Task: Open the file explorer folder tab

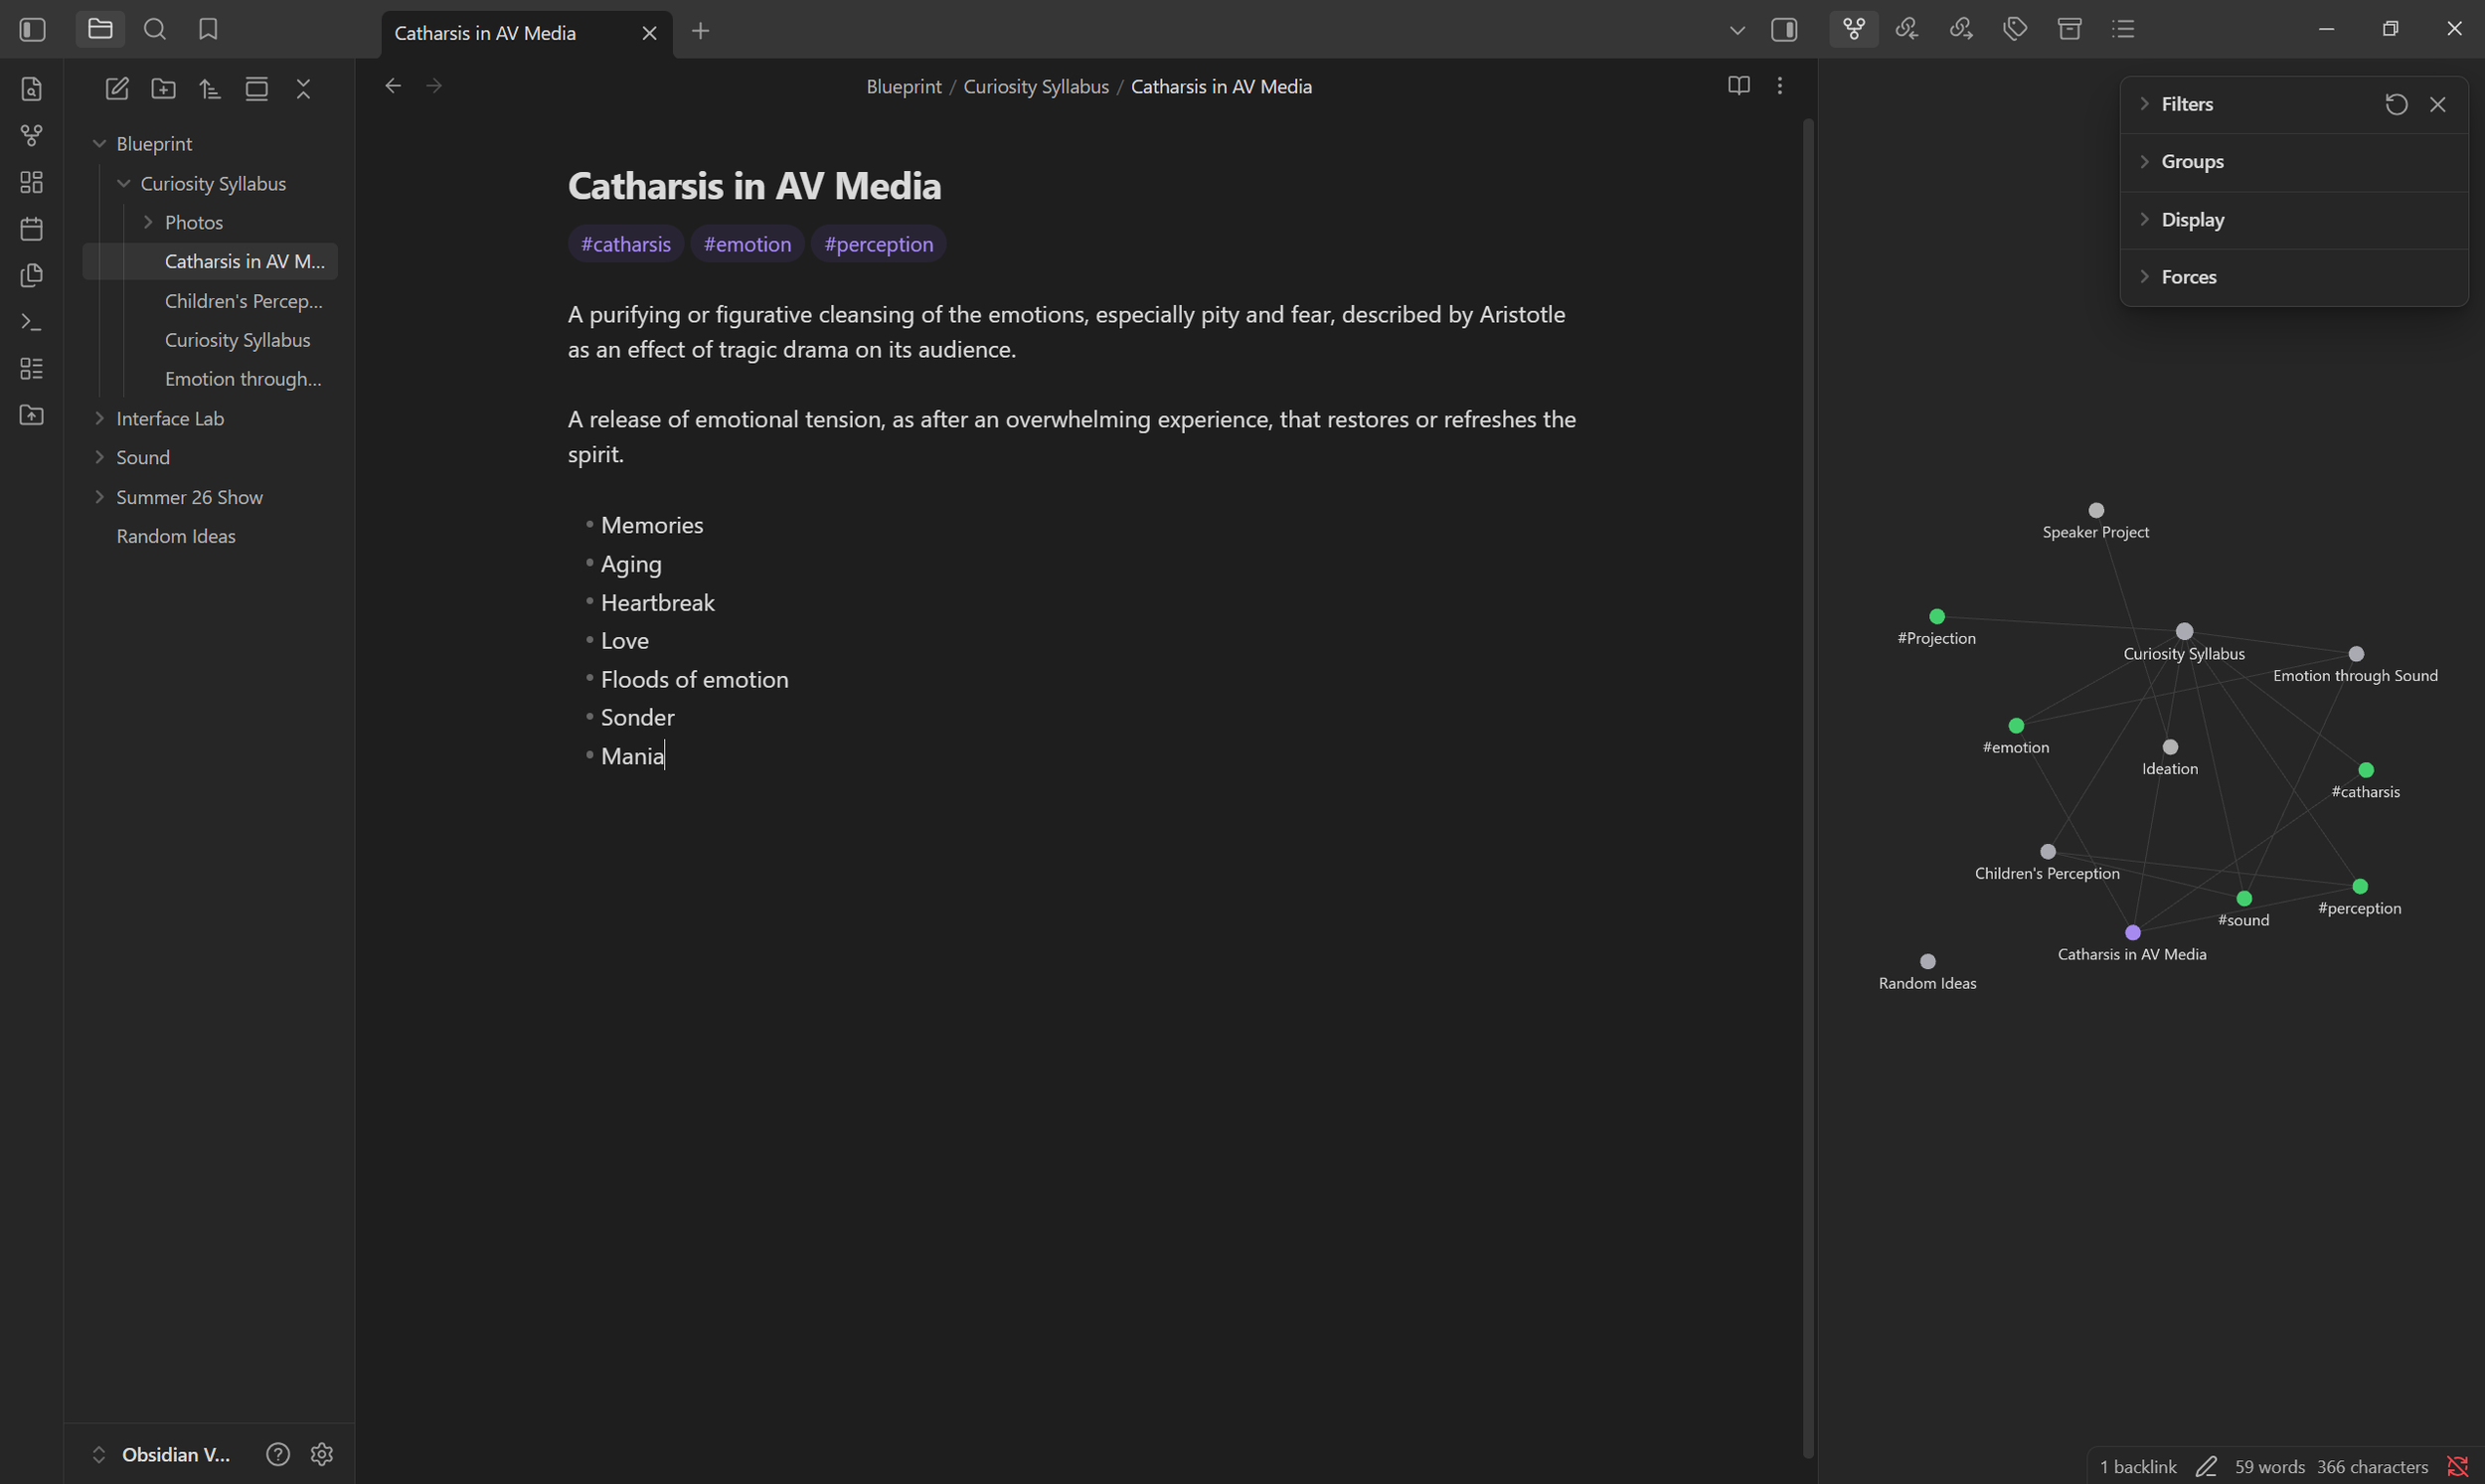Action: point(100,29)
